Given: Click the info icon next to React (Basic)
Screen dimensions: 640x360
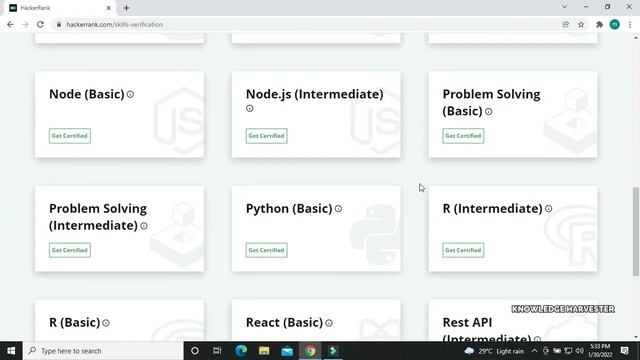Looking at the screenshot, I should pos(329,323).
